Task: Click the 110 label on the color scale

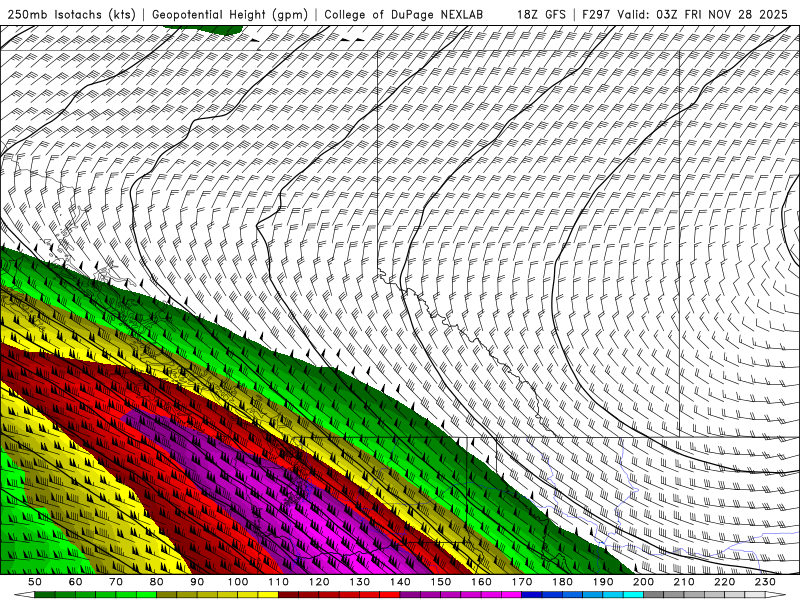Action: pos(278,582)
